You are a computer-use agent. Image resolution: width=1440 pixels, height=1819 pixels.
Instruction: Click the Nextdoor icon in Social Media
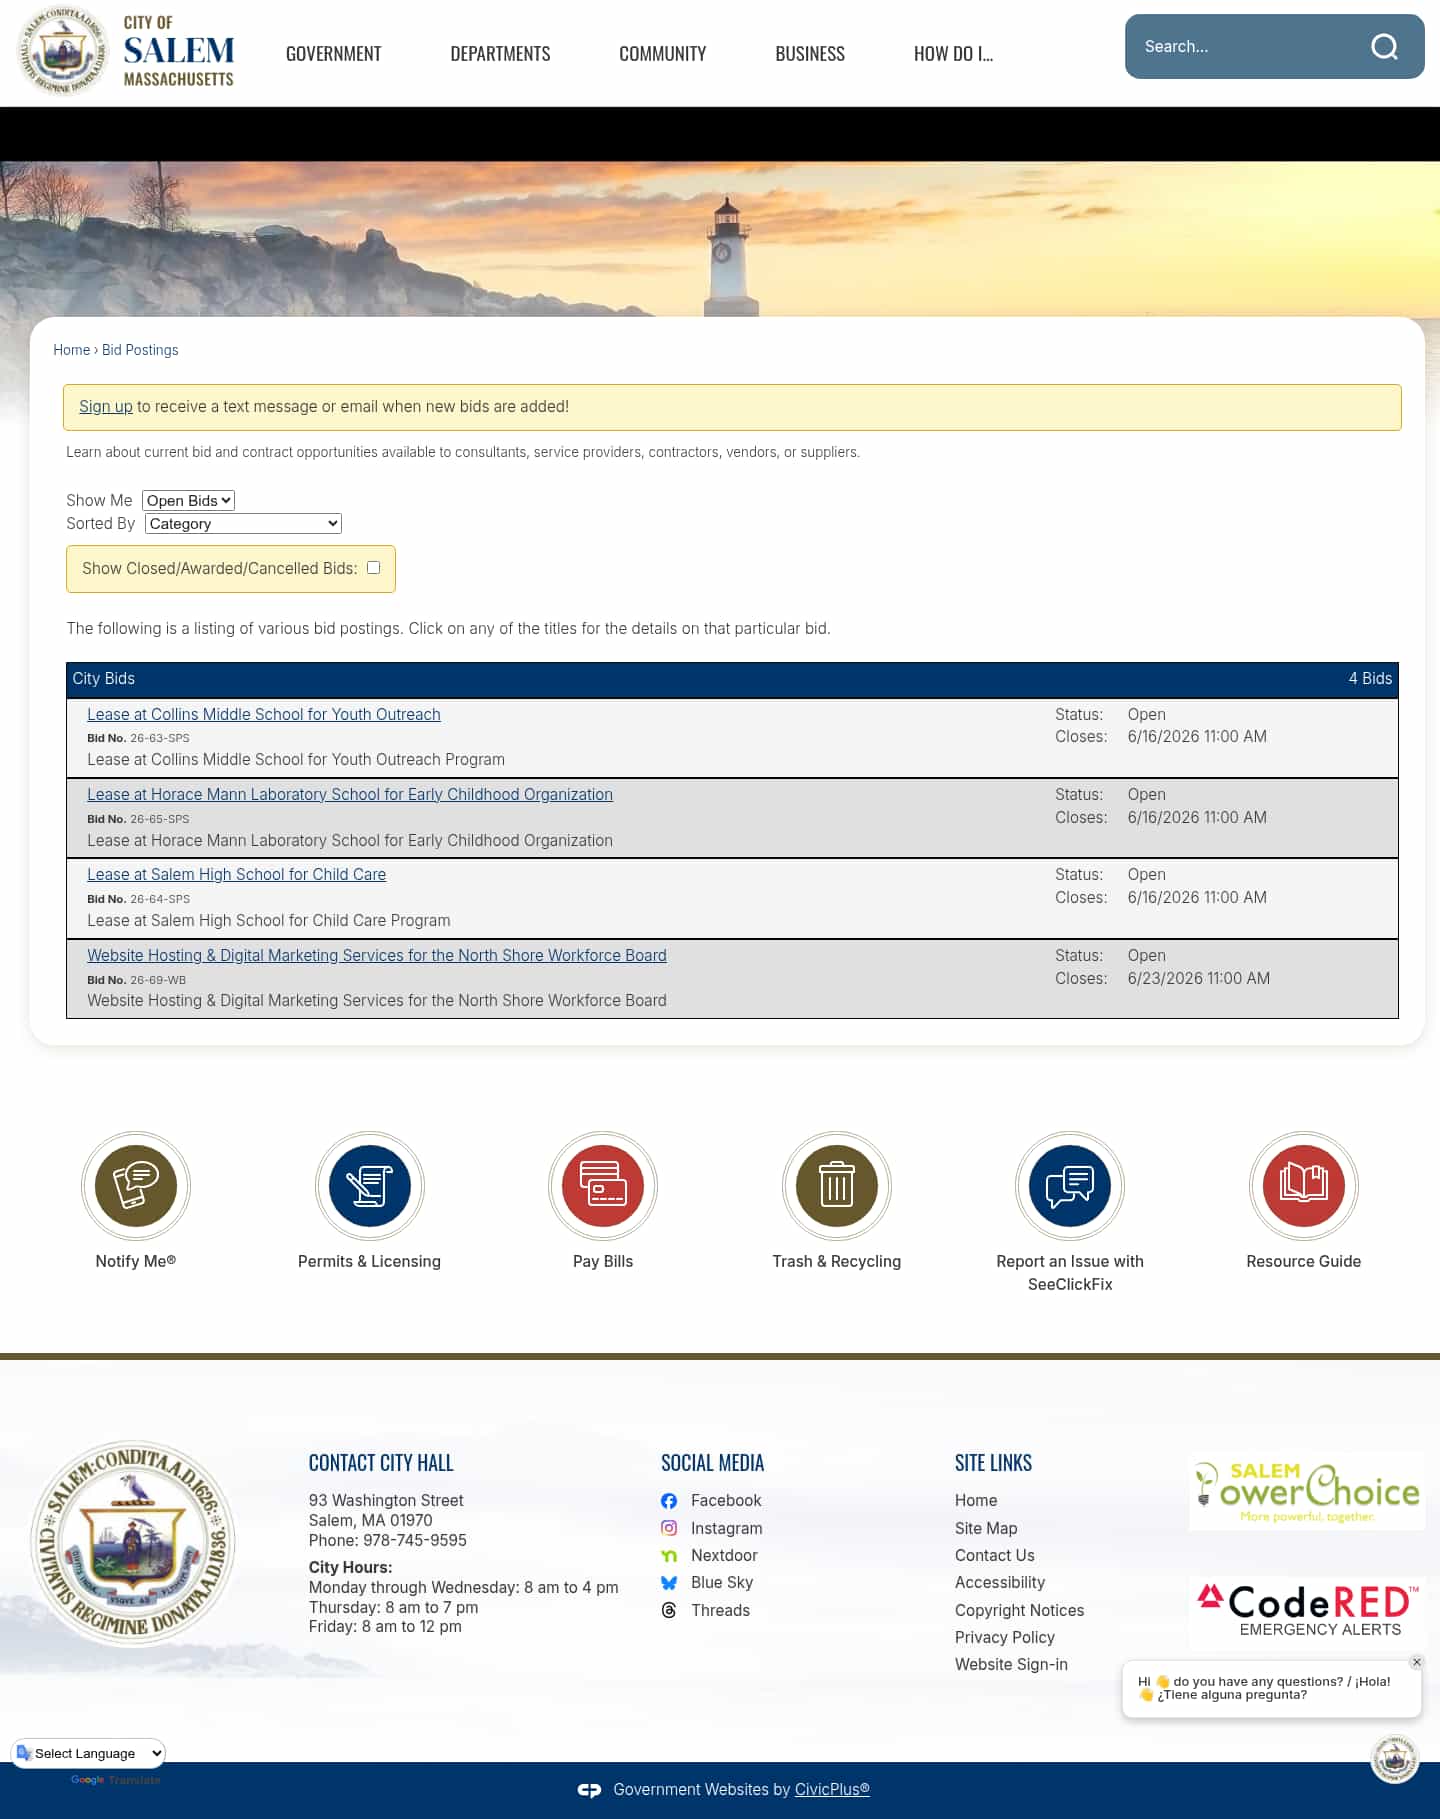tap(669, 1556)
